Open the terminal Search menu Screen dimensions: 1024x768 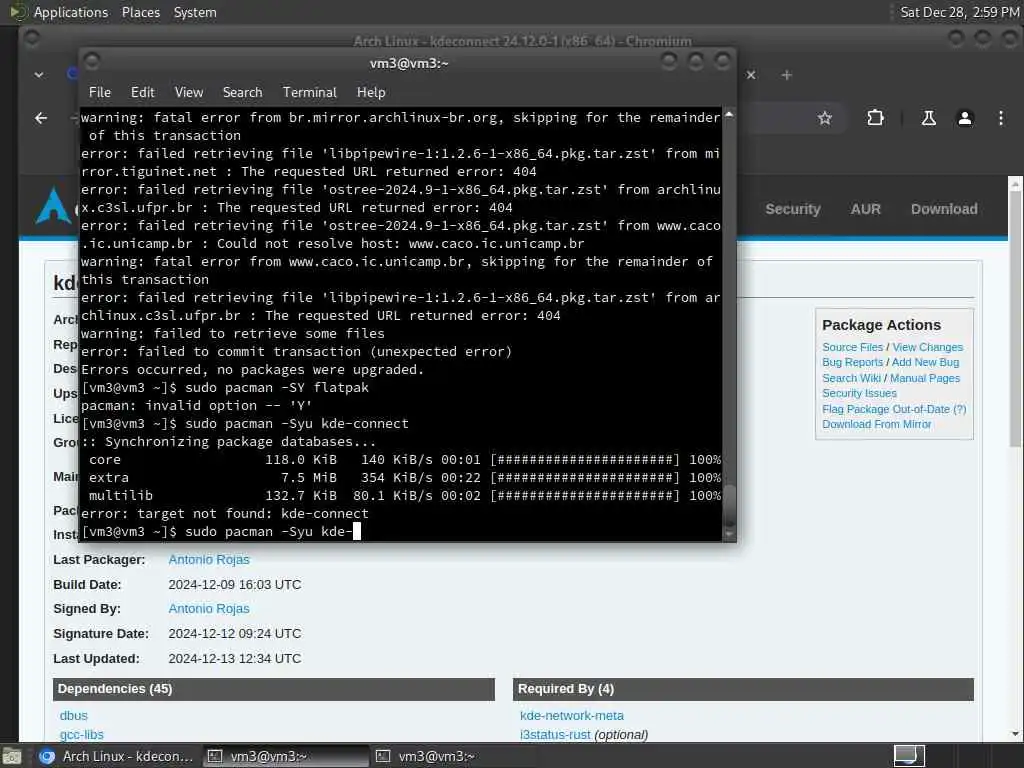pos(242,92)
